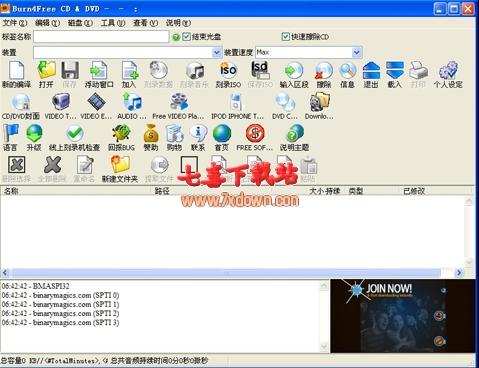This screenshot has height=368, width=479.
Task: Open the CD/DVD cover designer icon
Action: click(21, 102)
